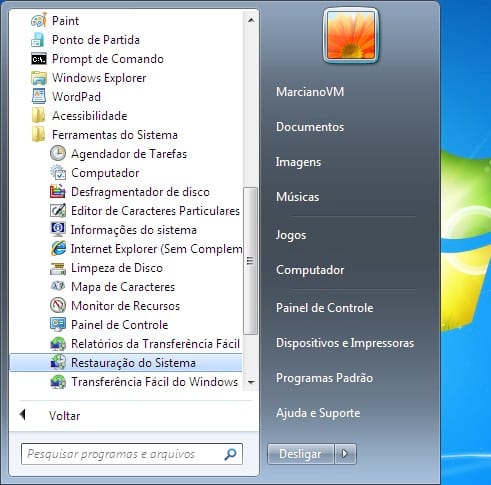Select the Mapa de Caracteres text
The width and height of the screenshot is (491, 485).
pos(123,287)
